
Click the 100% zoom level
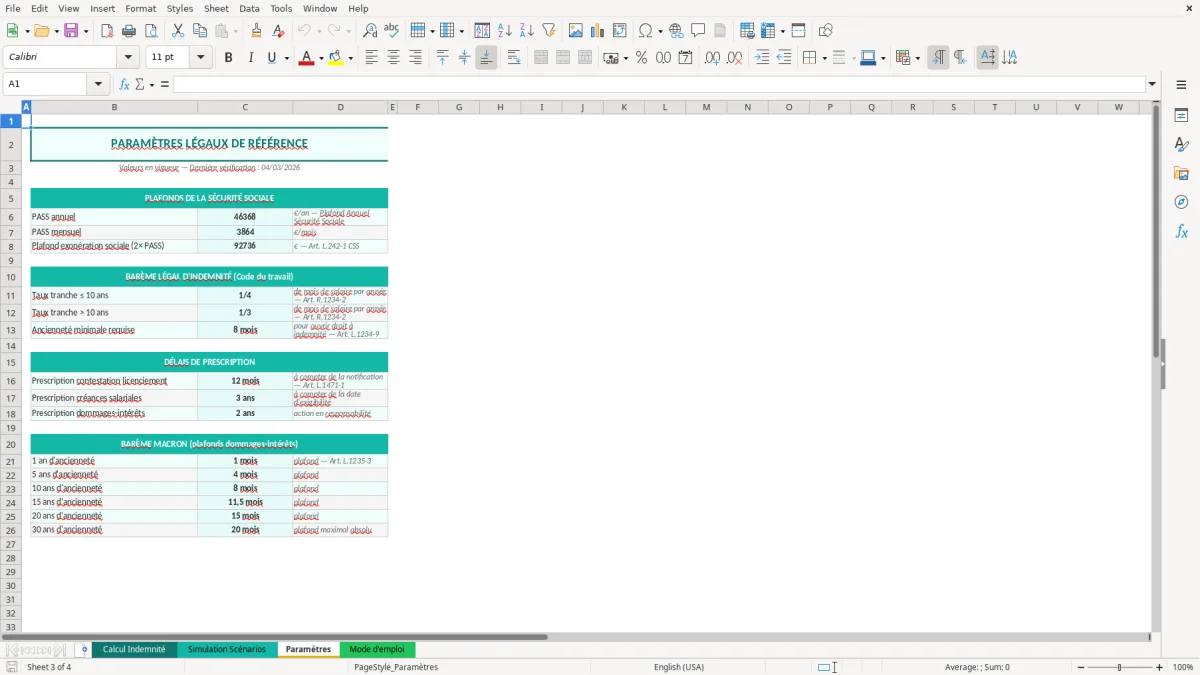[1183, 667]
